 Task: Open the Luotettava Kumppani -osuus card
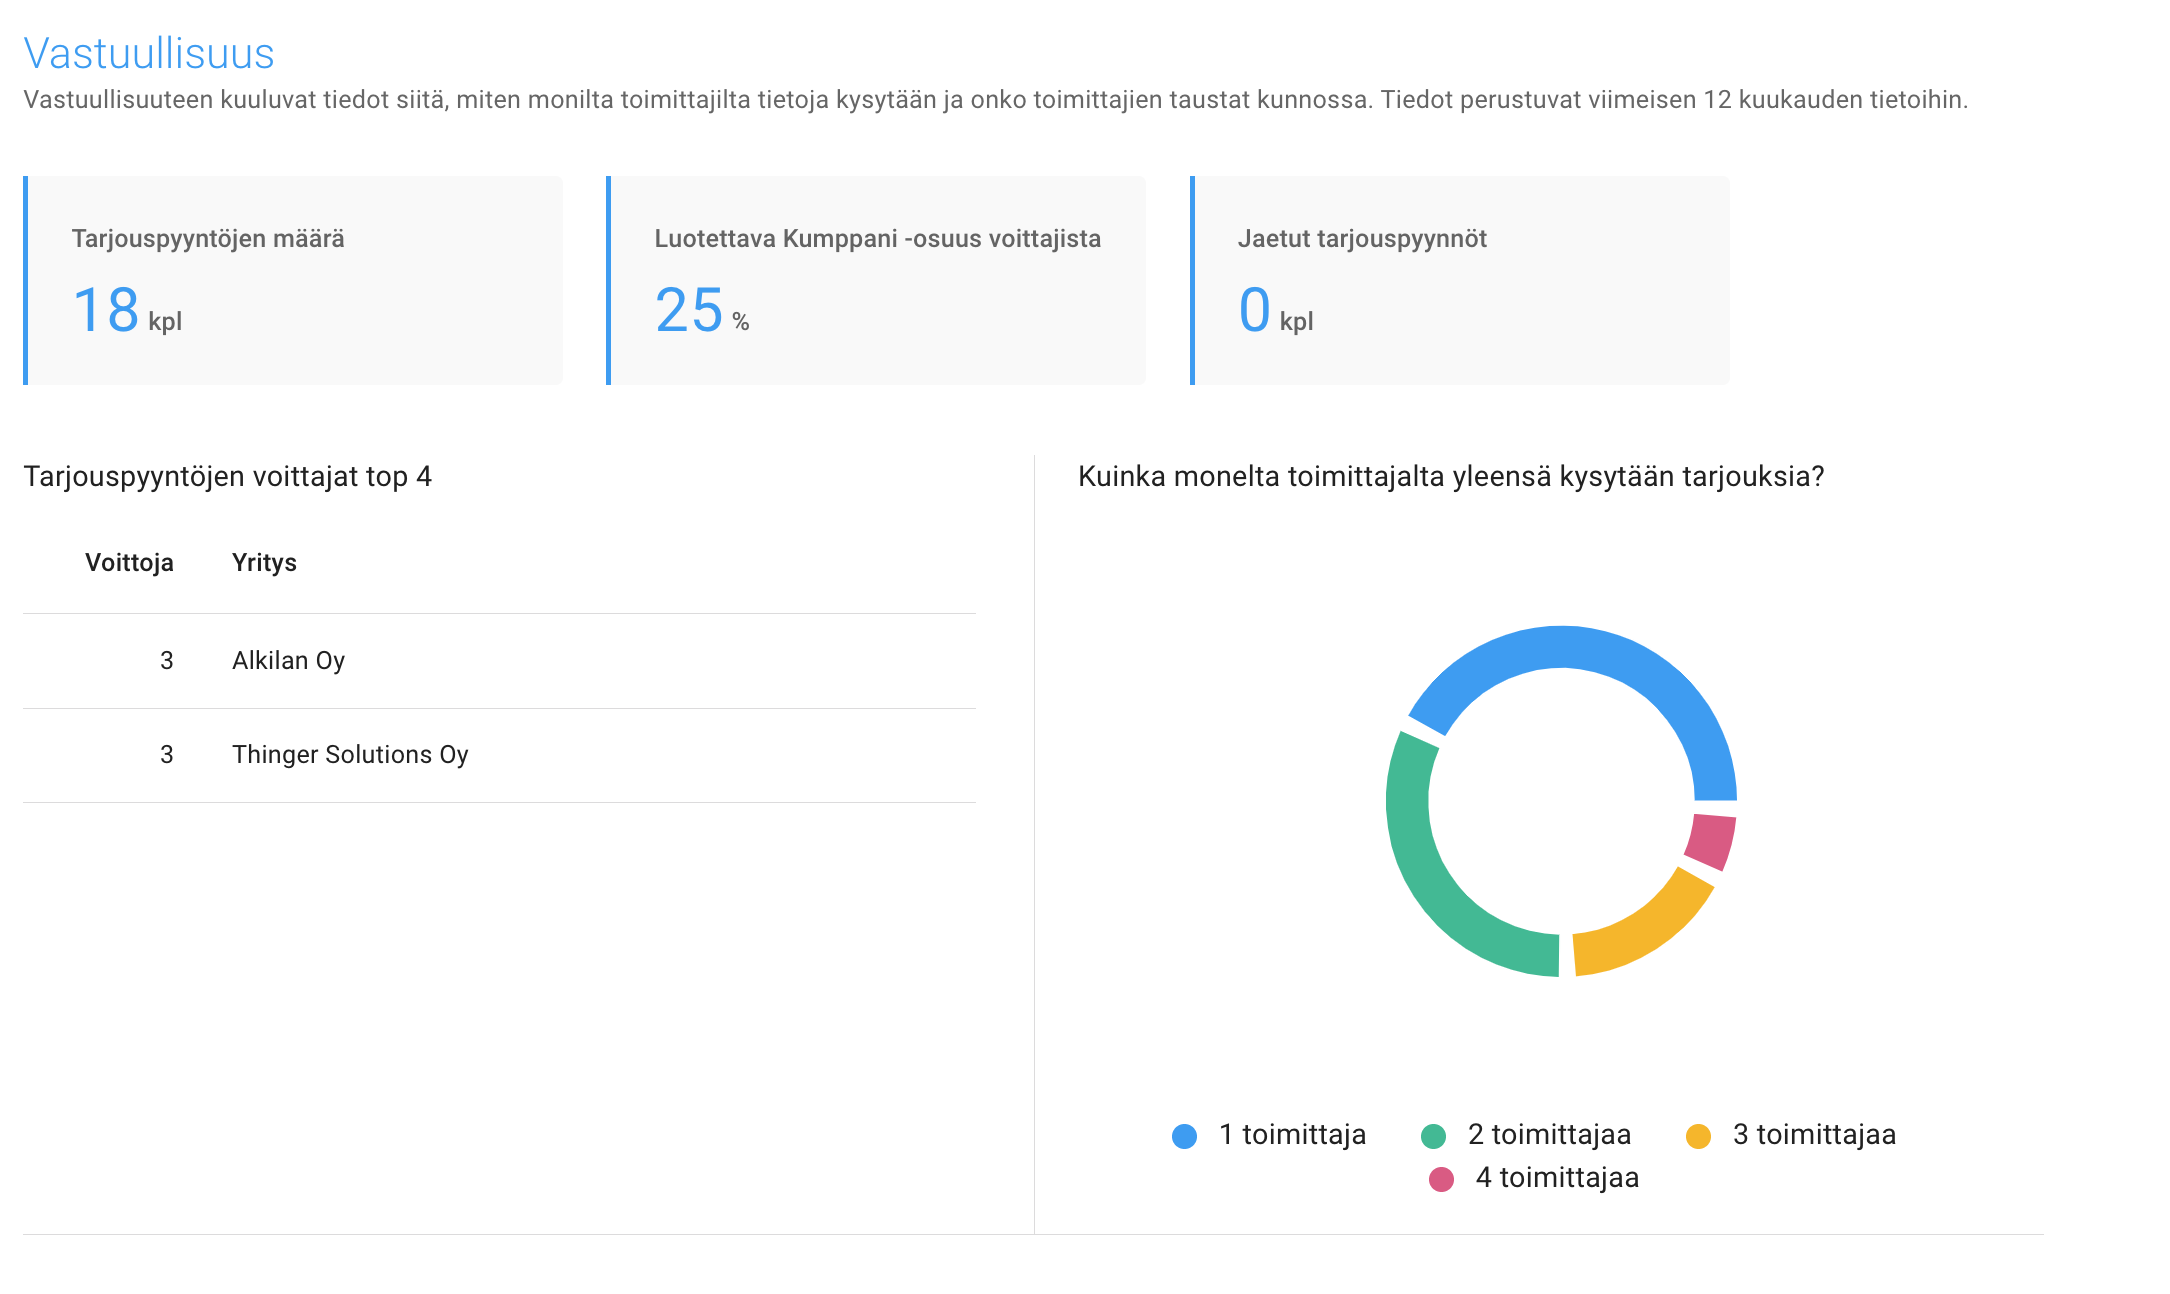coord(877,281)
